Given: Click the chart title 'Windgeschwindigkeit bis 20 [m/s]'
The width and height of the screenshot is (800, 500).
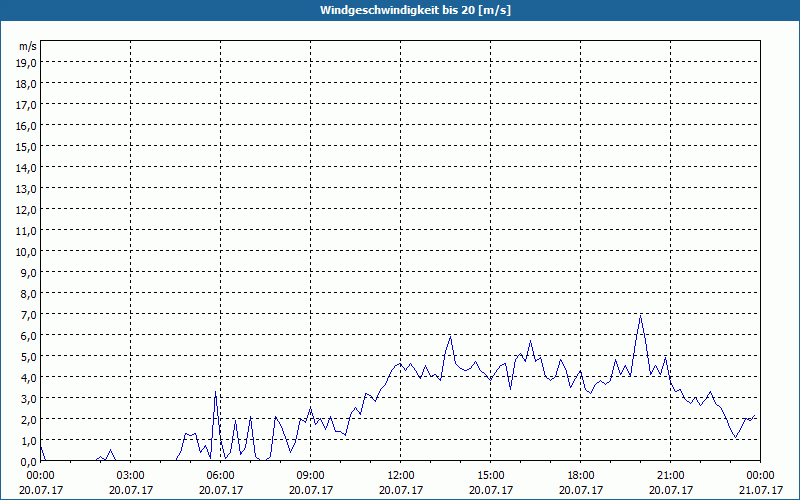Looking at the screenshot, I should point(415,10).
